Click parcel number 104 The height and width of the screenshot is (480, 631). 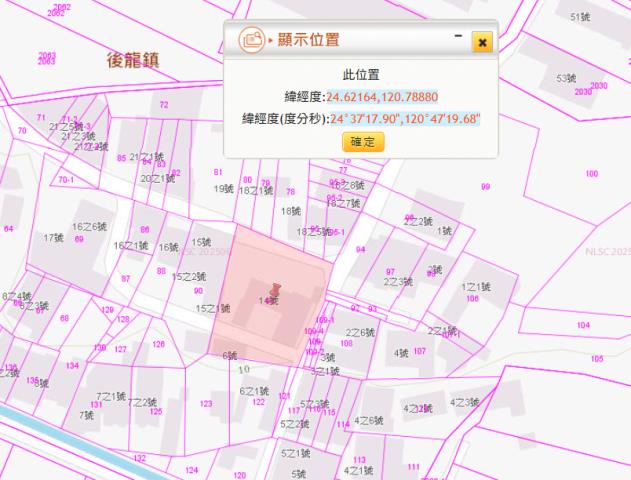click(584, 325)
